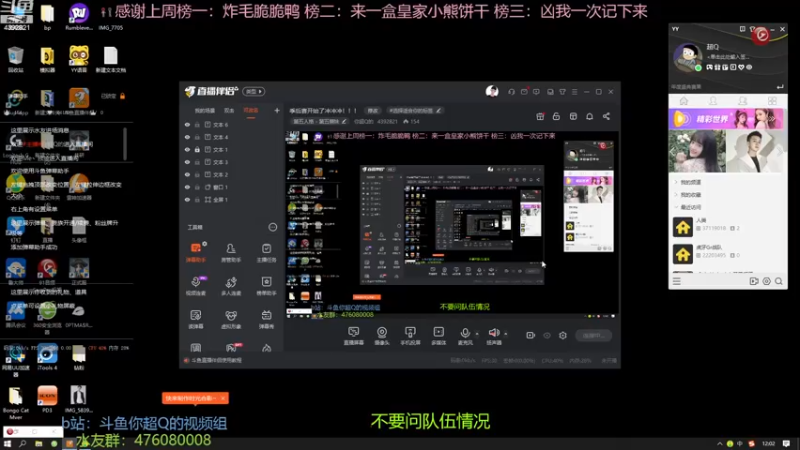Open the YY apps grid tab
Screen dimensions: 800x450
(x=772, y=101)
